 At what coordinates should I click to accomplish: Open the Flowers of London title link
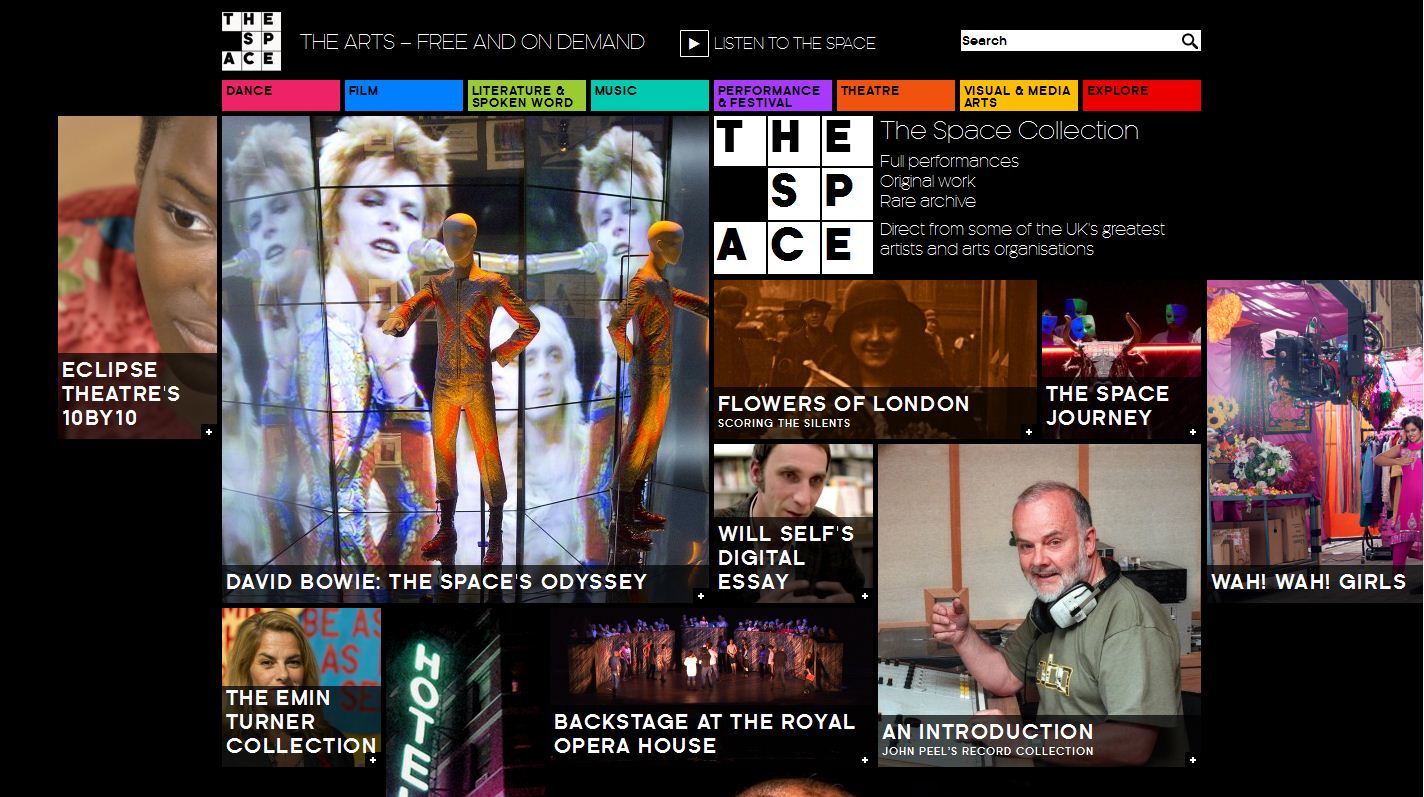coord(844,404)
